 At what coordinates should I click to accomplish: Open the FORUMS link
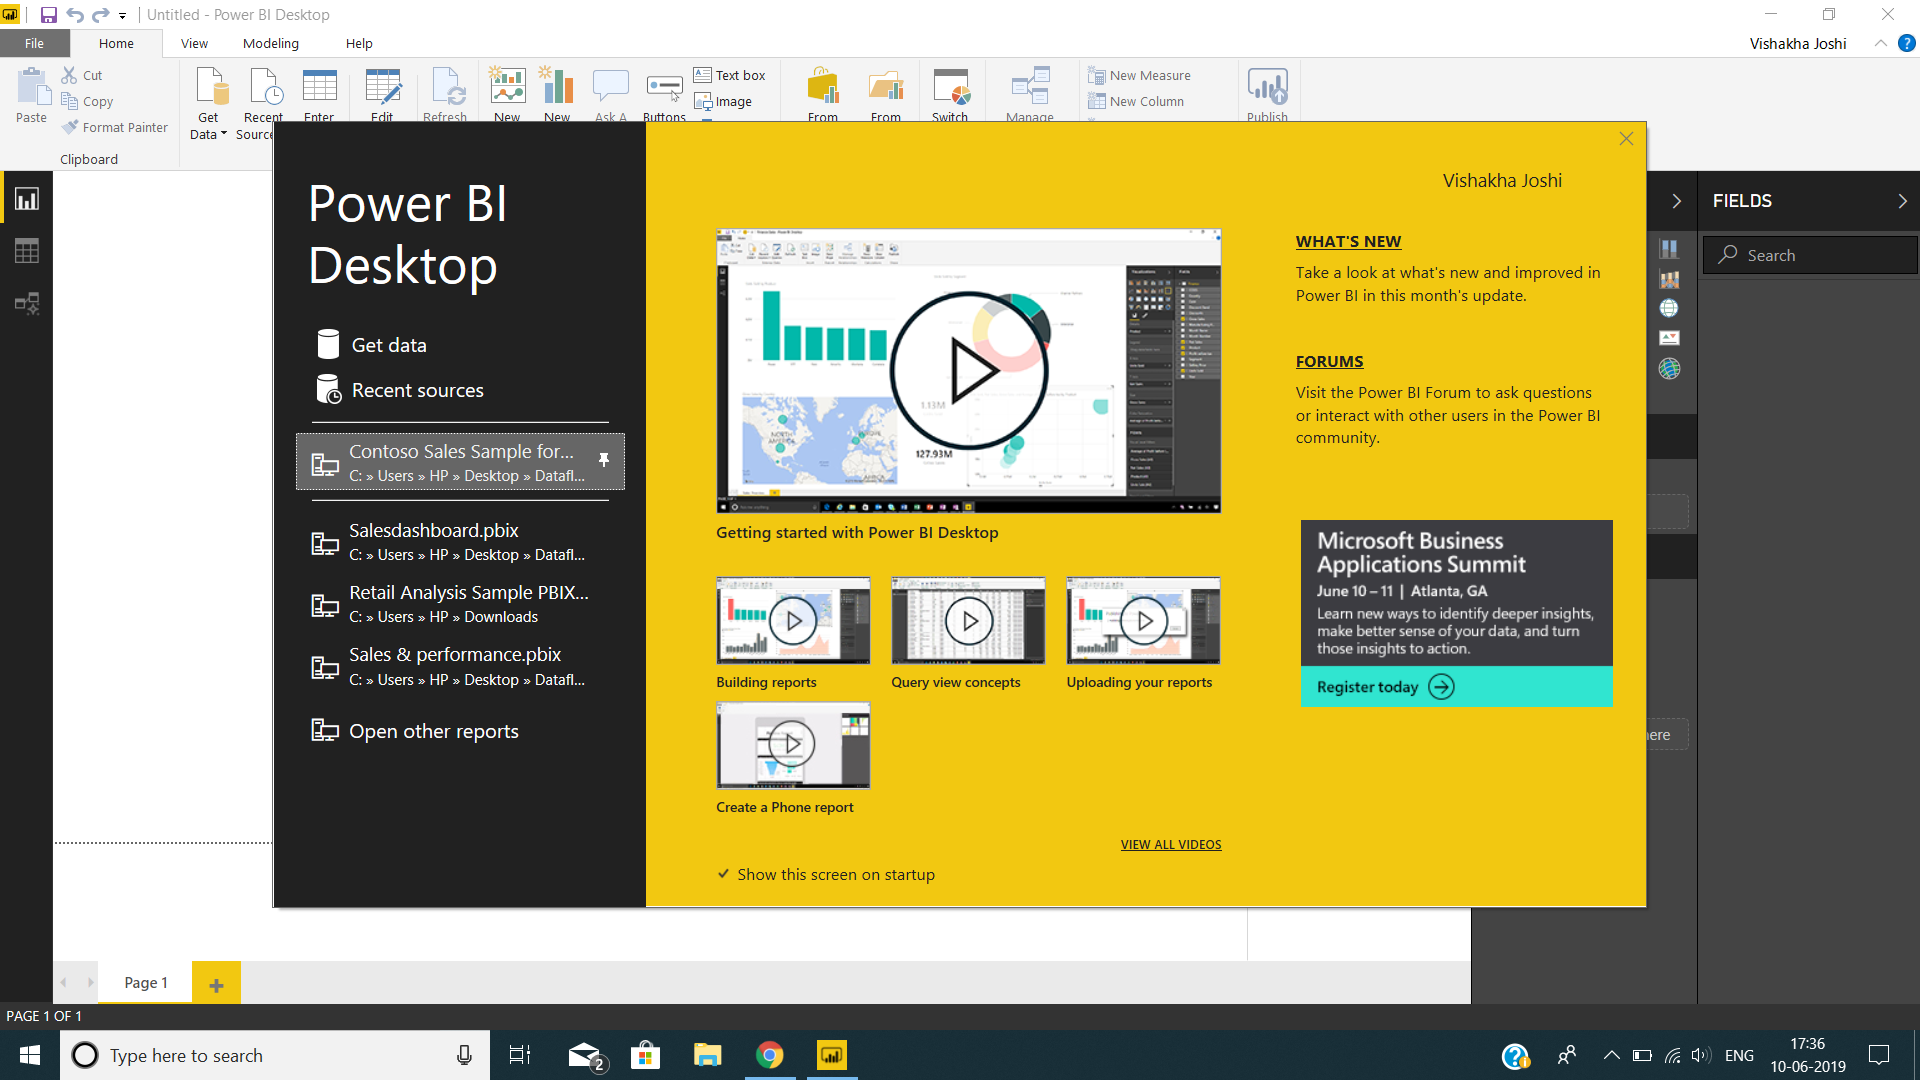click(x=1329, y=361)
